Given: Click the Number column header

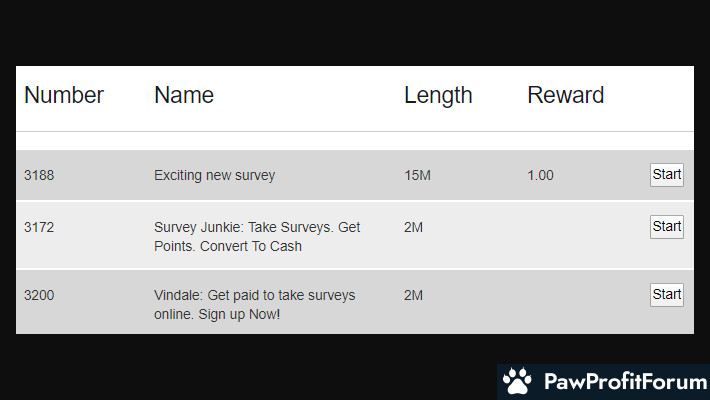Looking at the screenshot, I should [64, 95].
